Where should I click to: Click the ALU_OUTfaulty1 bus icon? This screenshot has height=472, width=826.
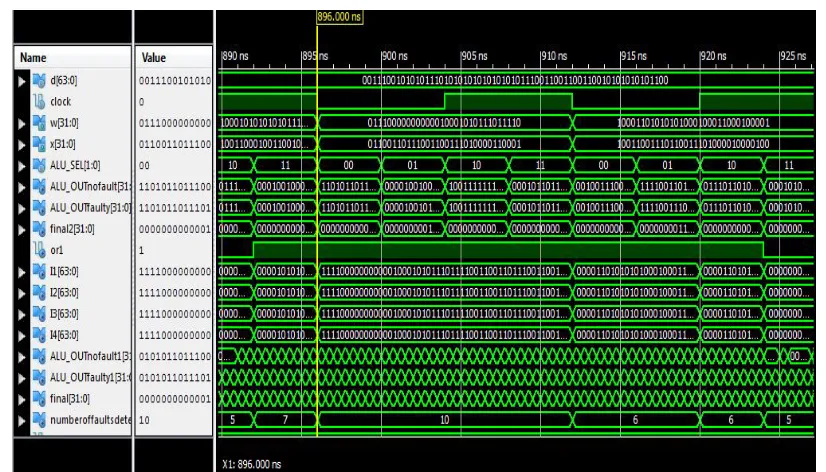(x=39, y=378)
